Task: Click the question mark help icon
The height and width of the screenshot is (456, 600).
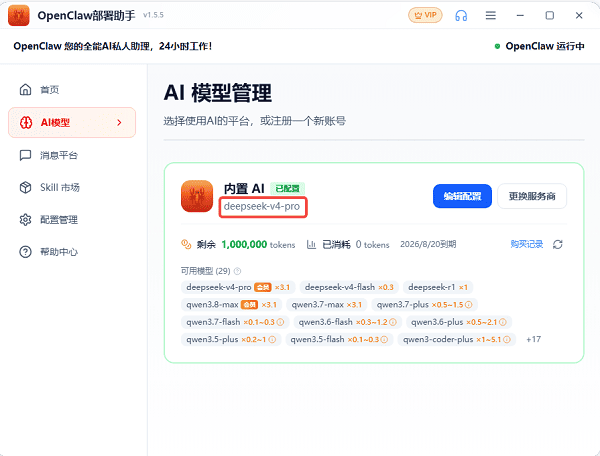Action: [25, 252]
